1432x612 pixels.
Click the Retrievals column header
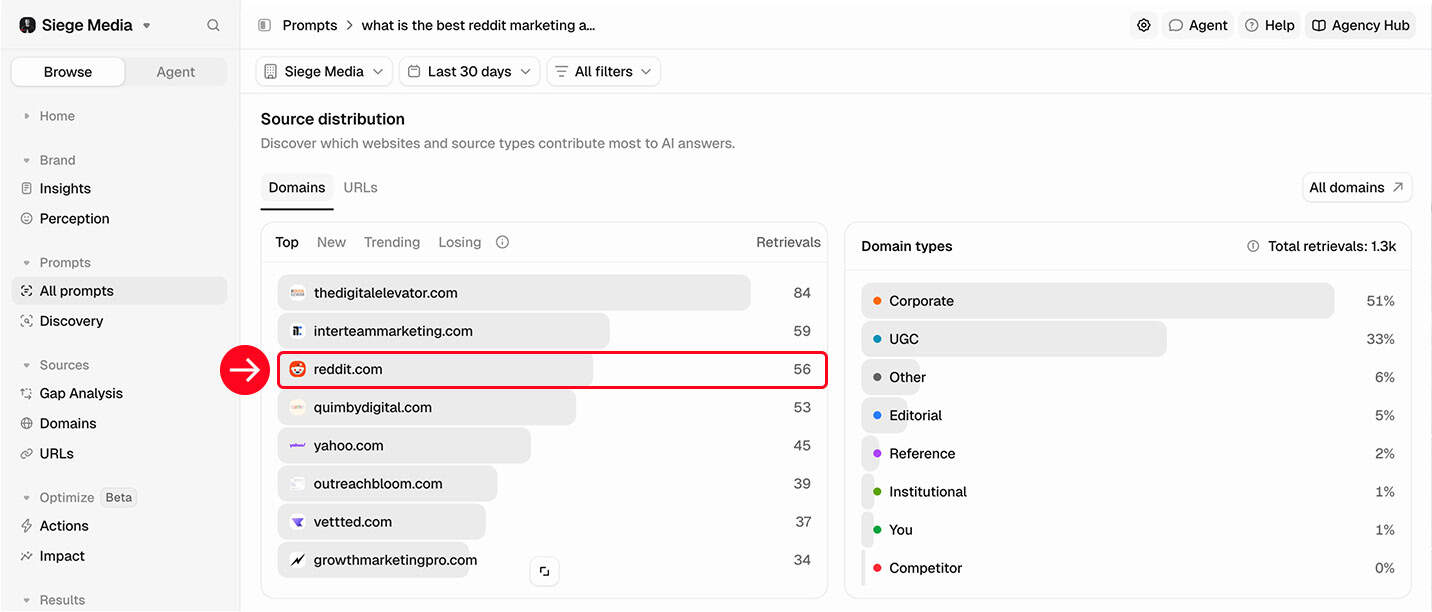tap(788, 242)
